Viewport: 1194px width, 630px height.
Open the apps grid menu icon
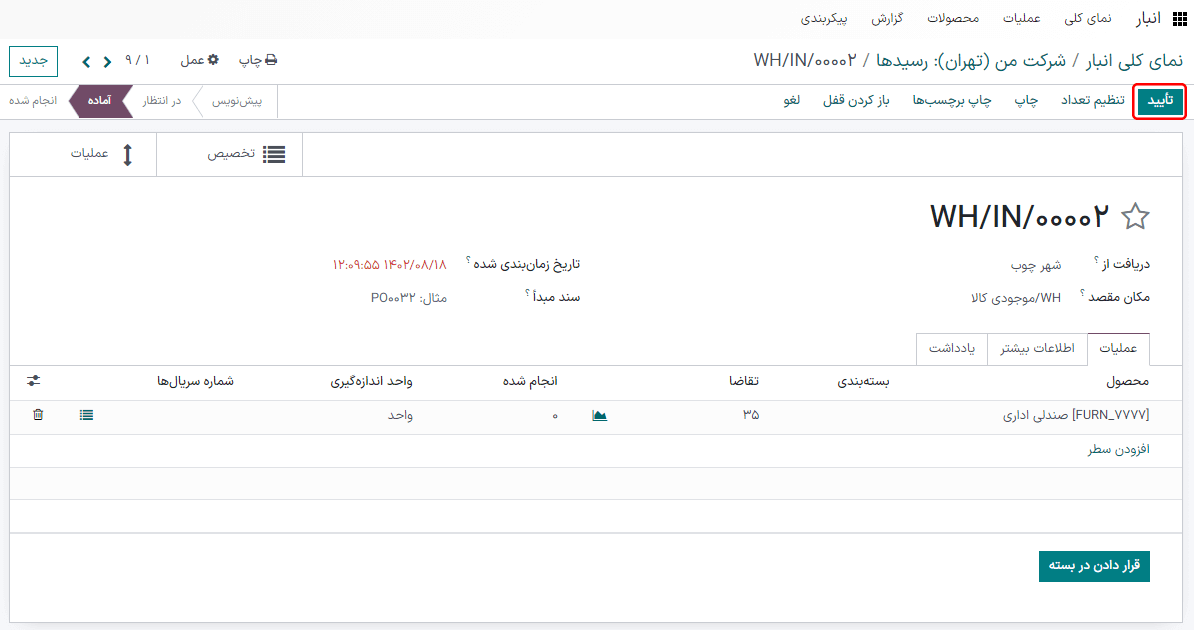[1180, 19]
